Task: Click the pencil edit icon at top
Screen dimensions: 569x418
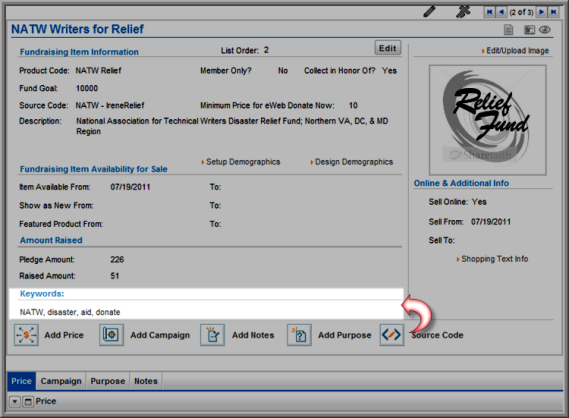Action: [429, 12]
